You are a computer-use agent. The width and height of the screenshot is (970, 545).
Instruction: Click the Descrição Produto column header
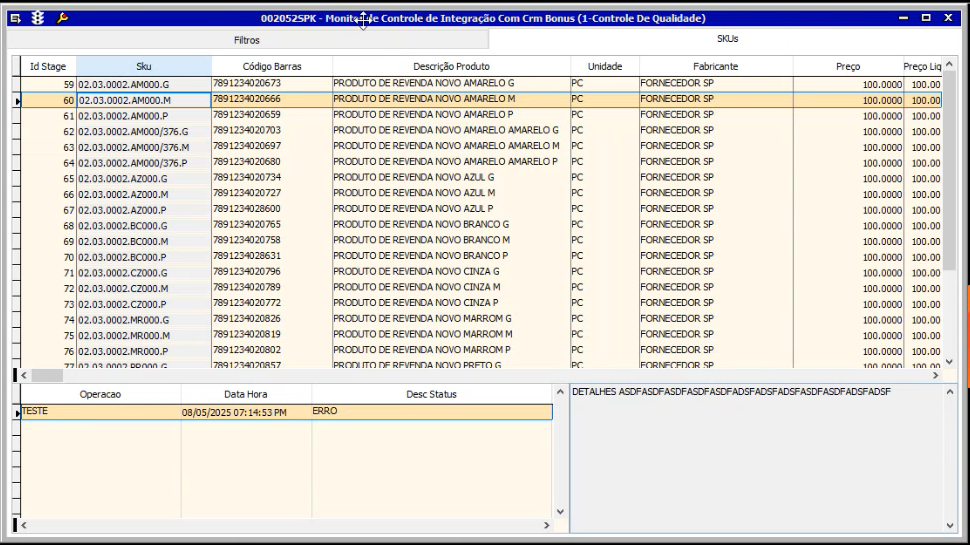451,66
